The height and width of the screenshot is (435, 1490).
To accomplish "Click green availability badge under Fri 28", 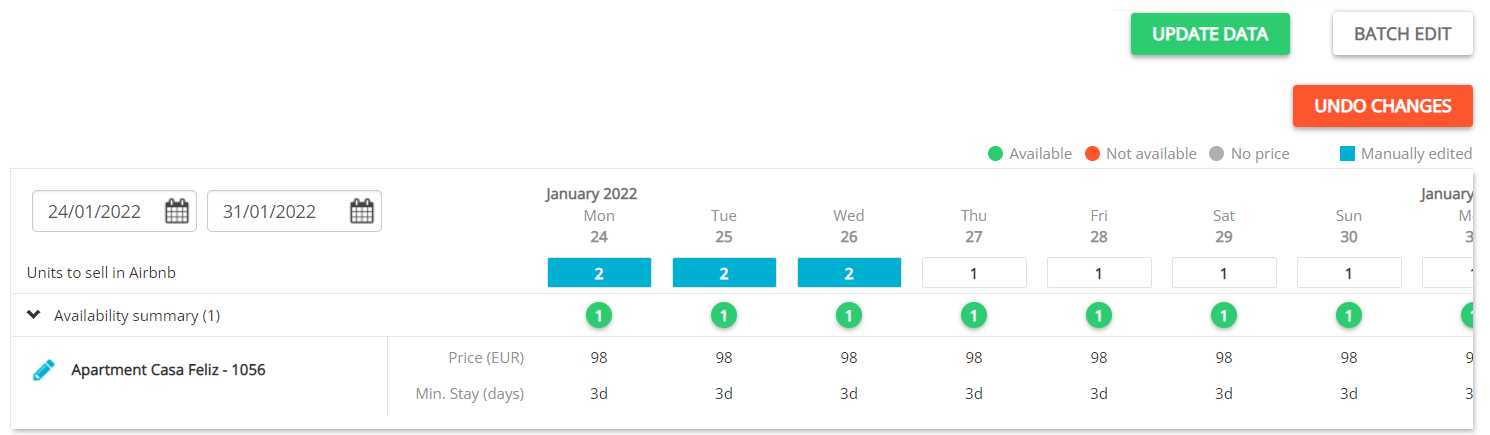I will point(1099,316).
